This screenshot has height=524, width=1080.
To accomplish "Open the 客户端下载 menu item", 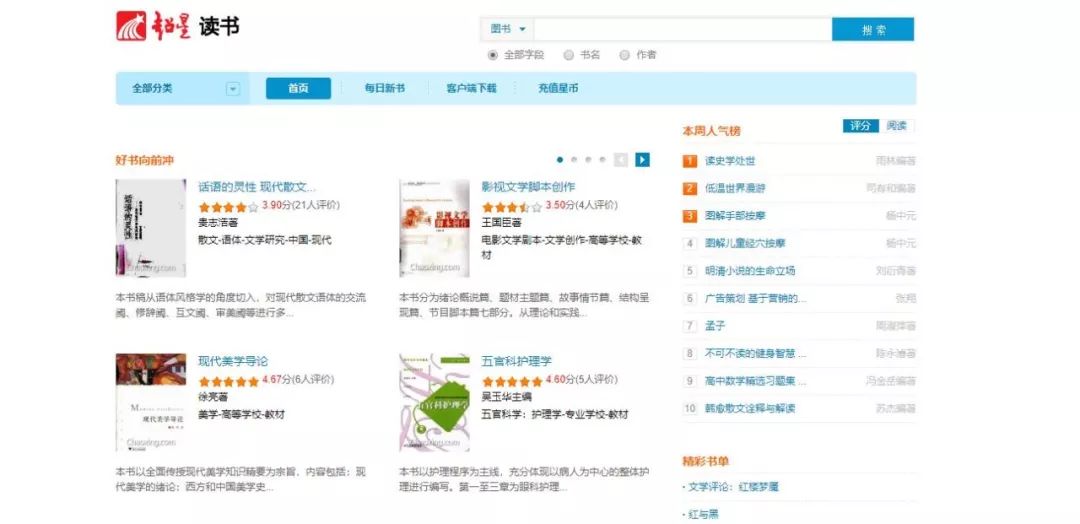I will pos(471,88).
